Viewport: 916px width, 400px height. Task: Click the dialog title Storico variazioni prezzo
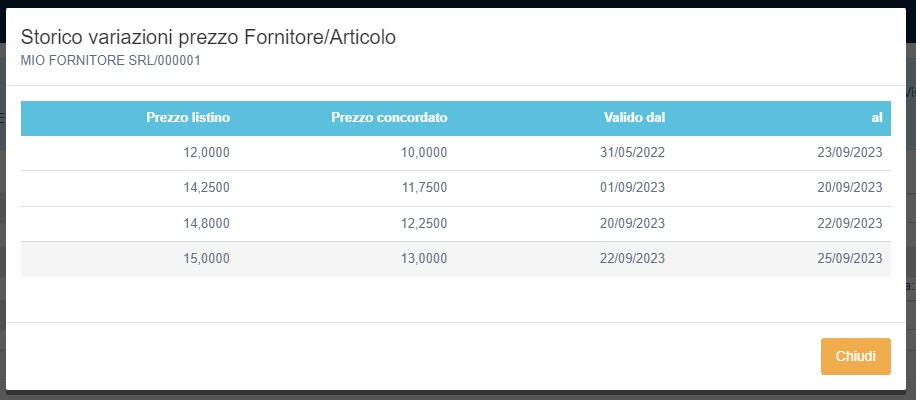click(x=208, y=37)
